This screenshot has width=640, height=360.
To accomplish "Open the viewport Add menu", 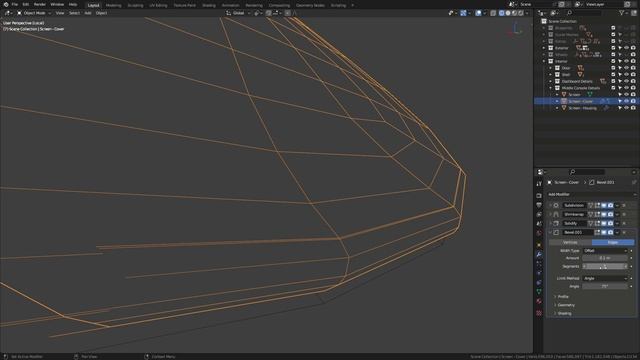I will 88,13.
